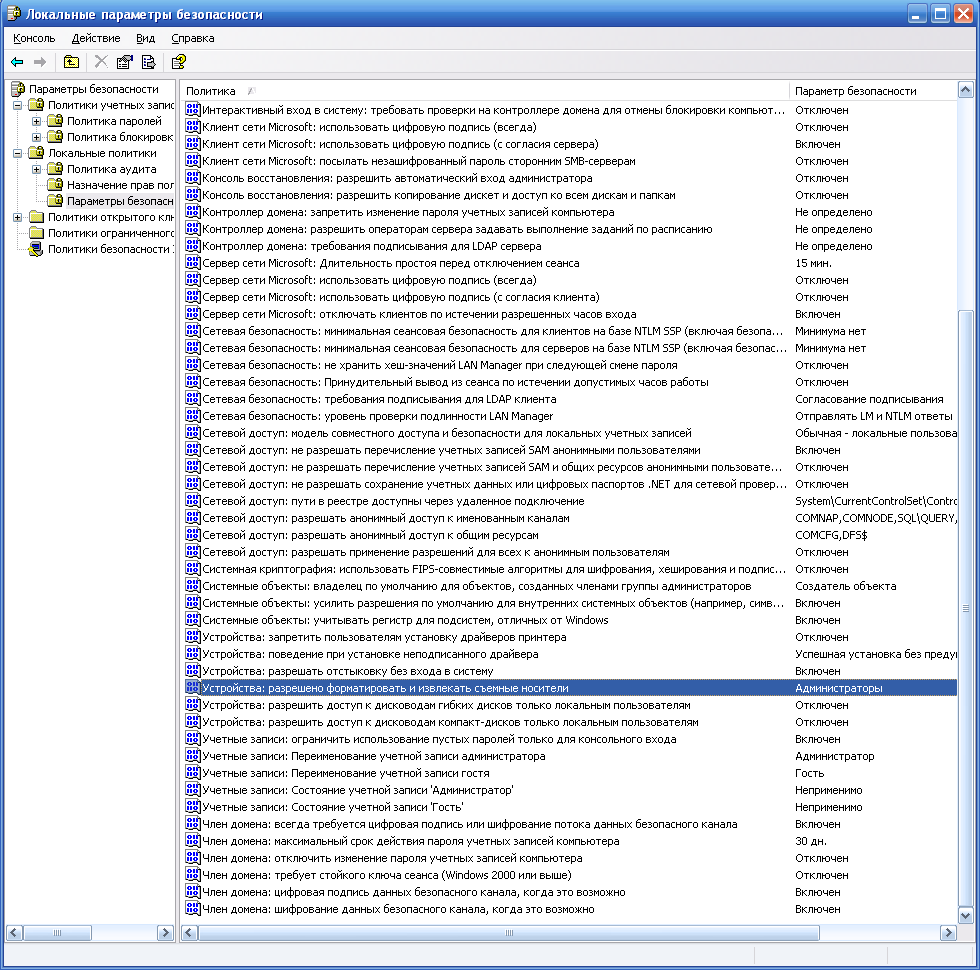
Task: Open the Действие menu
Action: click(x=96, y=38)
